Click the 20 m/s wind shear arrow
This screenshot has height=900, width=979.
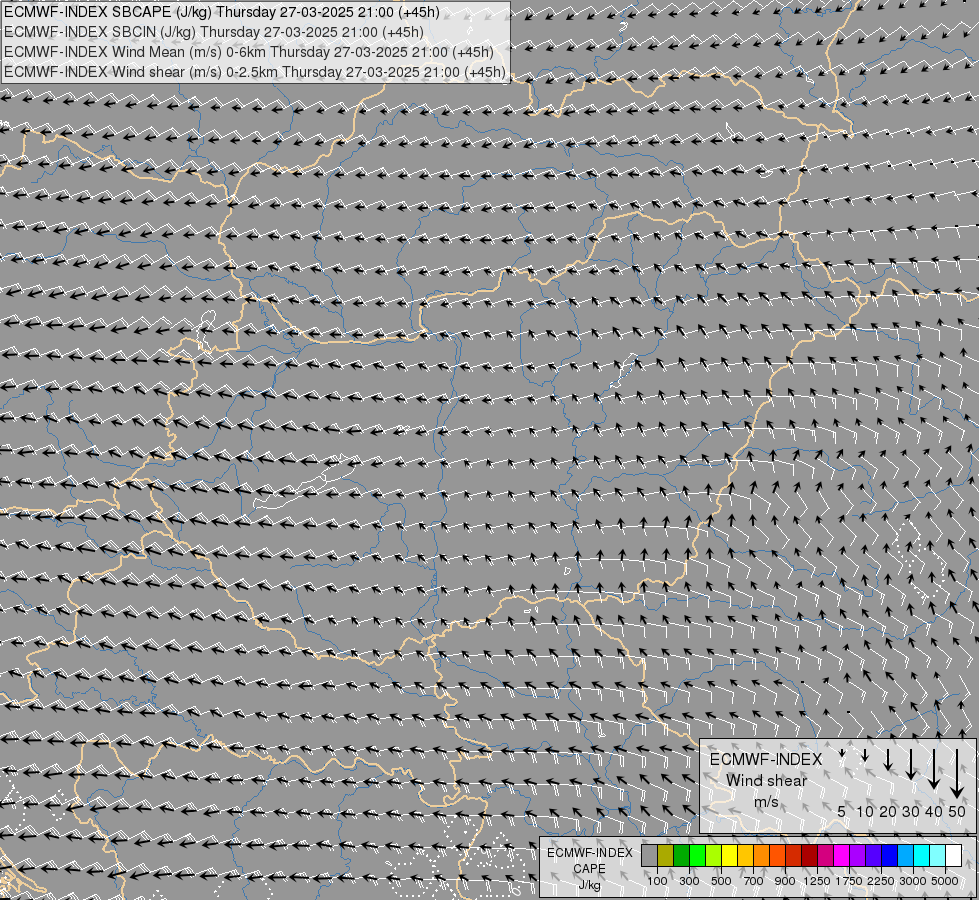coord(888,759)
